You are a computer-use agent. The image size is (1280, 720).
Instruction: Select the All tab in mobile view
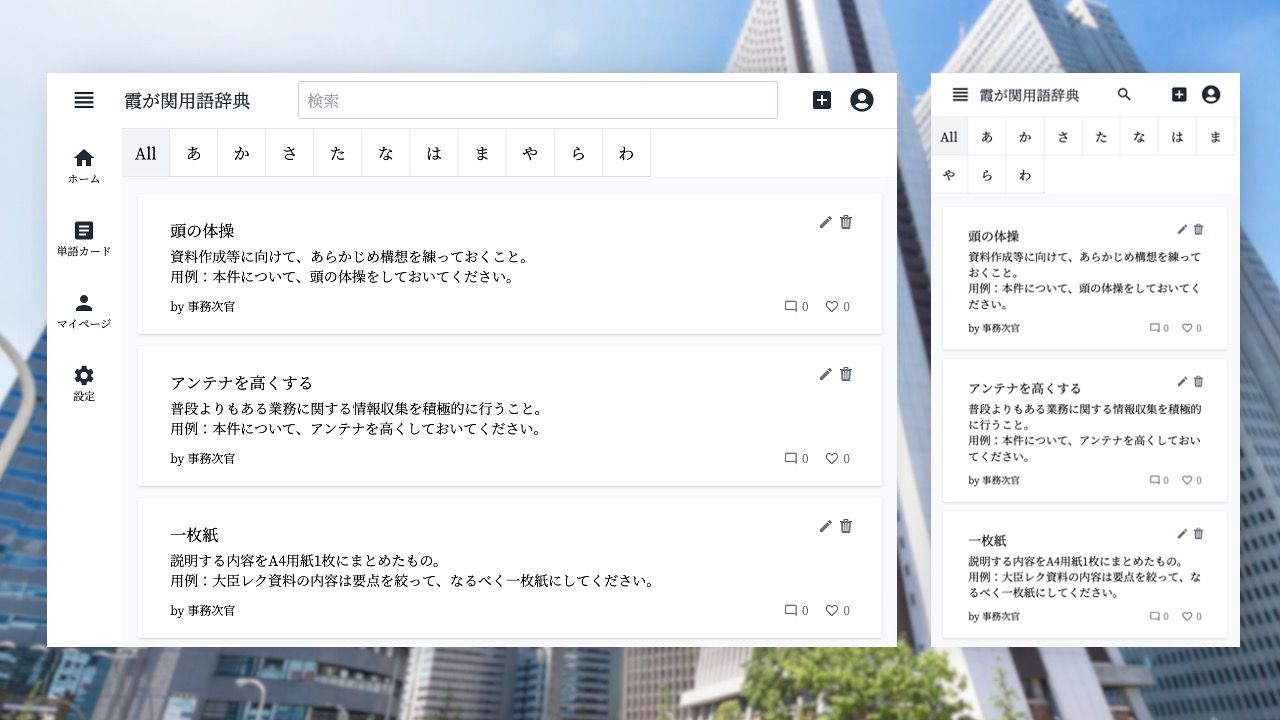click(x=948, y=136)
